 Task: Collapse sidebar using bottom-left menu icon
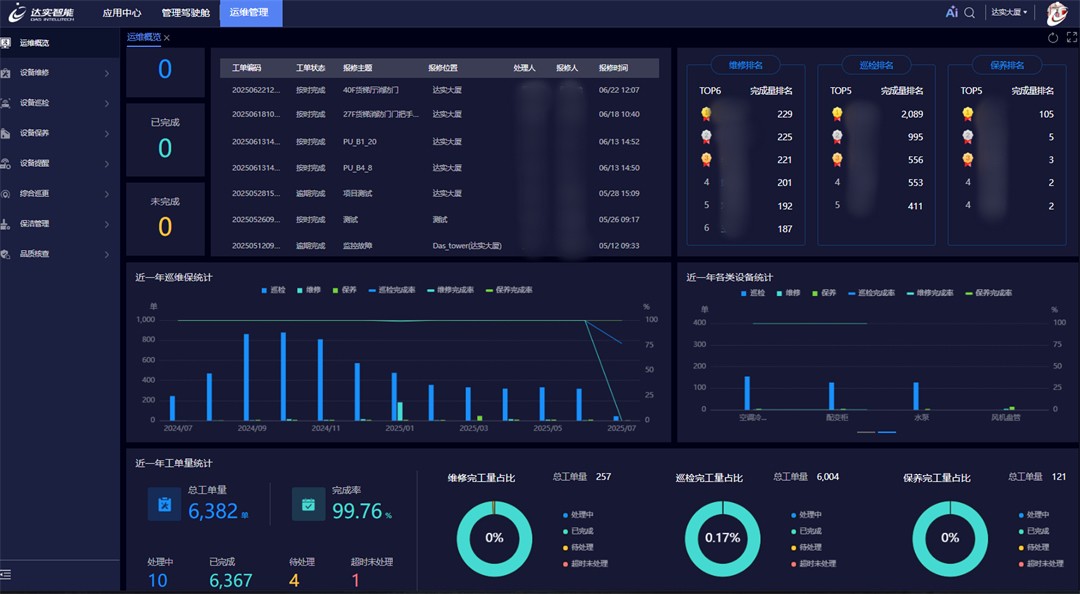point(7,574)
